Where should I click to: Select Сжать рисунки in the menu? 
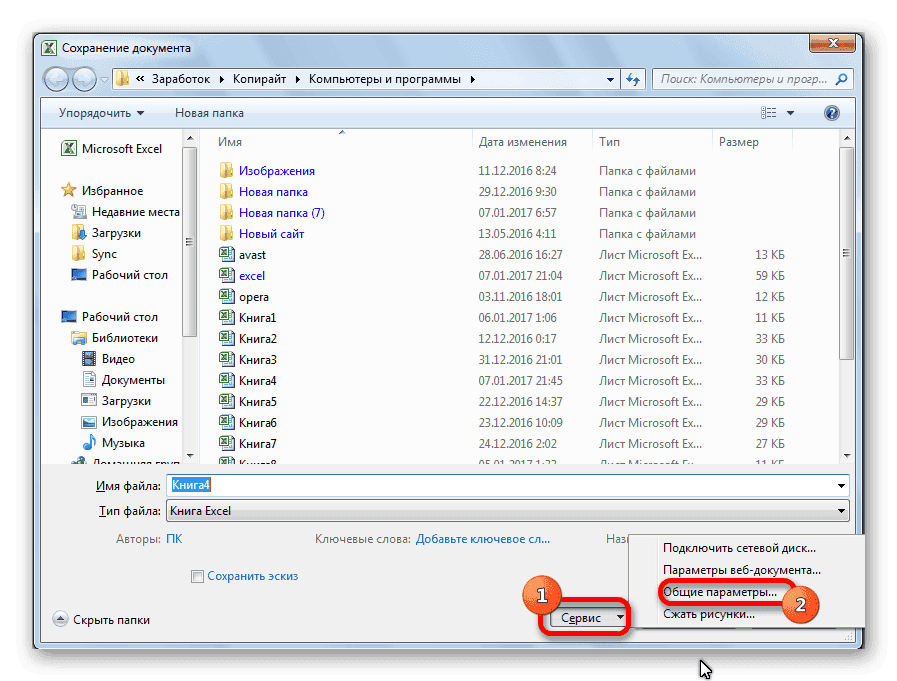[708, 613]
